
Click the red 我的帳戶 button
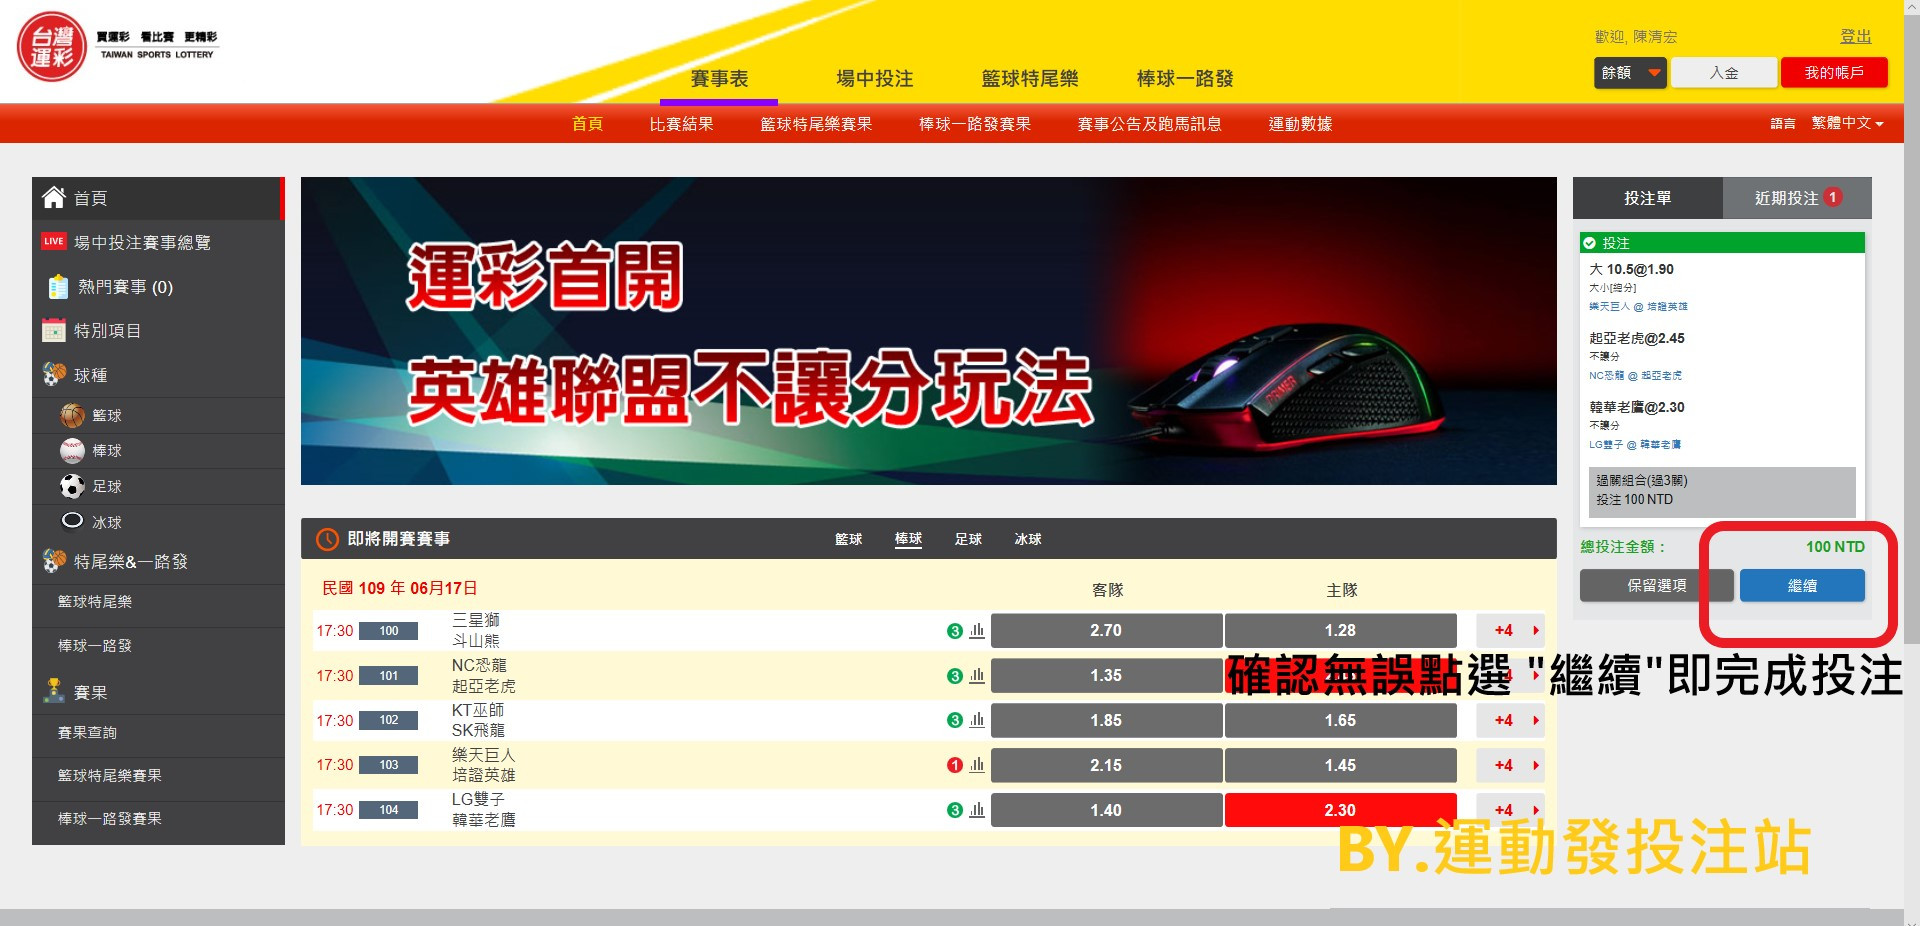pos(1834,73)
